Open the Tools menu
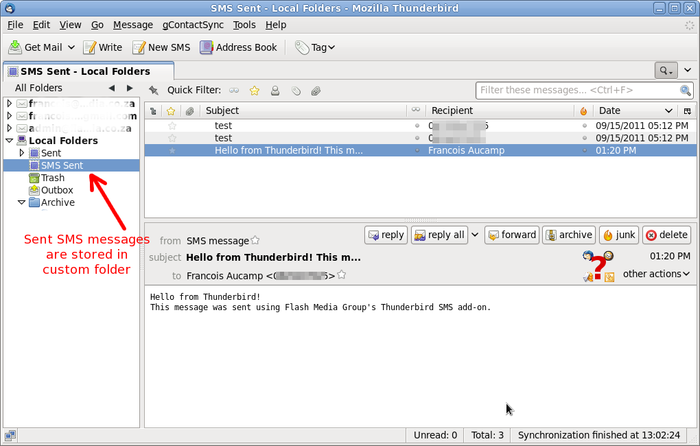700x446 pixels. (244, 25)
